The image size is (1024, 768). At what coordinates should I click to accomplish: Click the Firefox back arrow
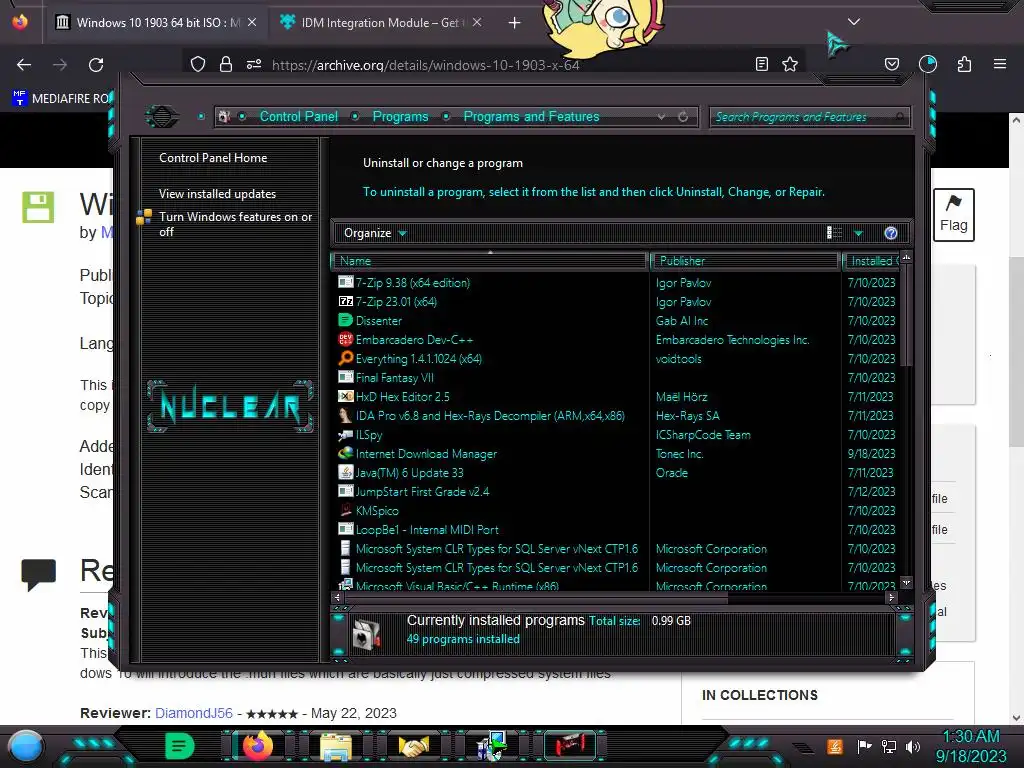tap(24, 65)
